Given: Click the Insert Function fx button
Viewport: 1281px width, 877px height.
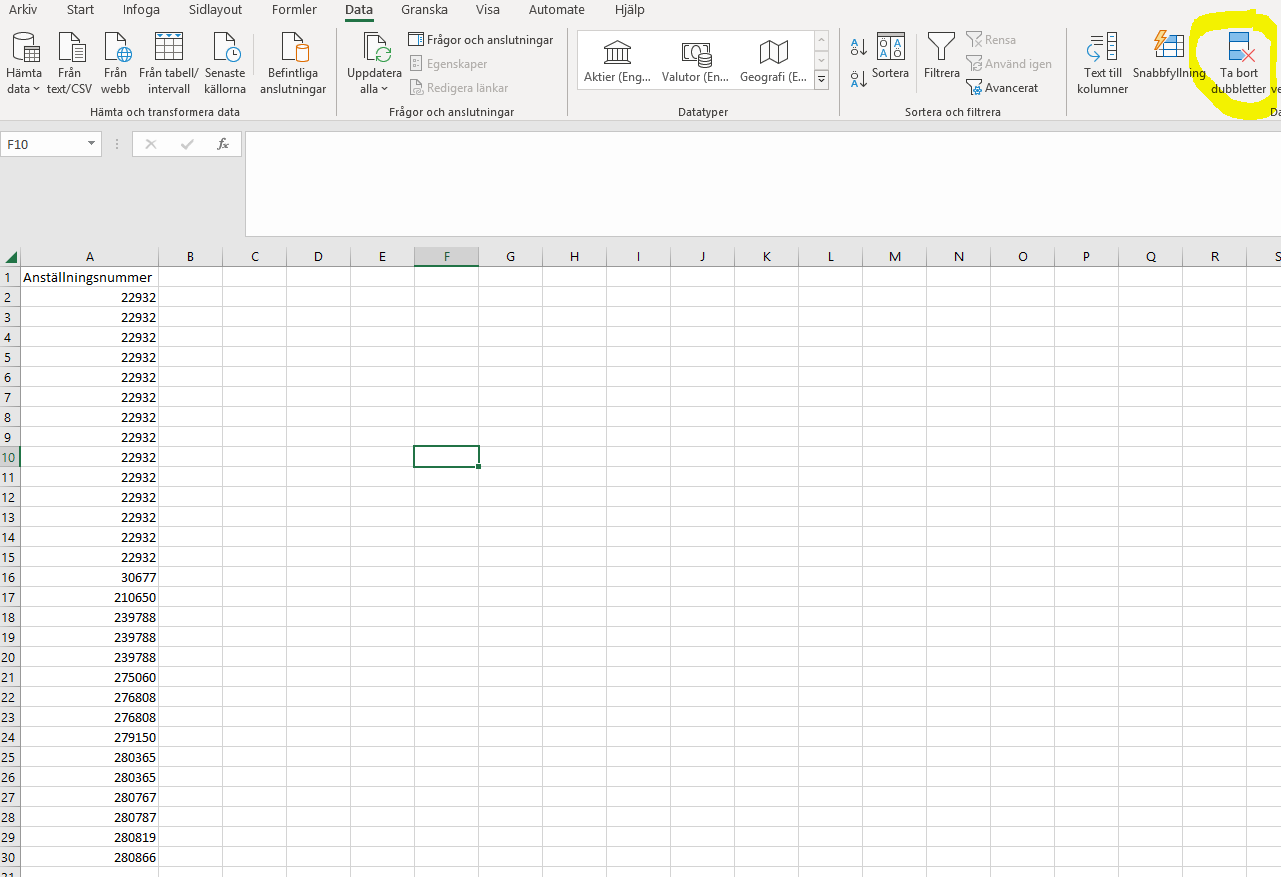Looking at the screenshot, I should click(x=223, y=144).
